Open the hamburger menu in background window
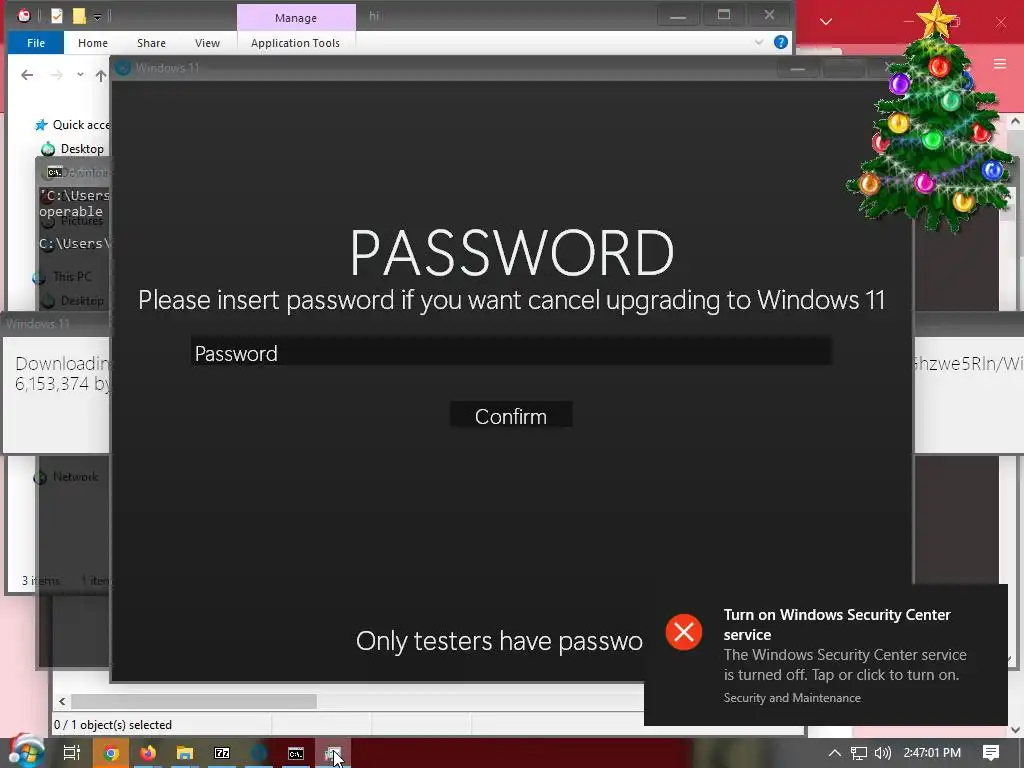Image resolution: width=1024 pixels, height=768 pixels. point(1000,63)
